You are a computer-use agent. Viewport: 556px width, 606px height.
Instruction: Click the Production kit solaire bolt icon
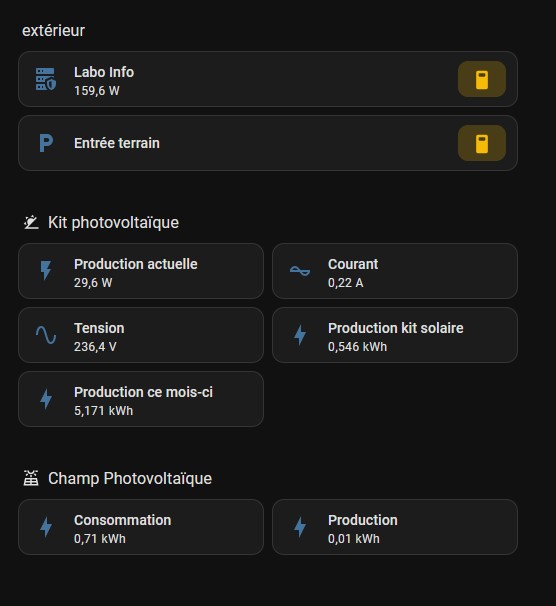[300, 335]
